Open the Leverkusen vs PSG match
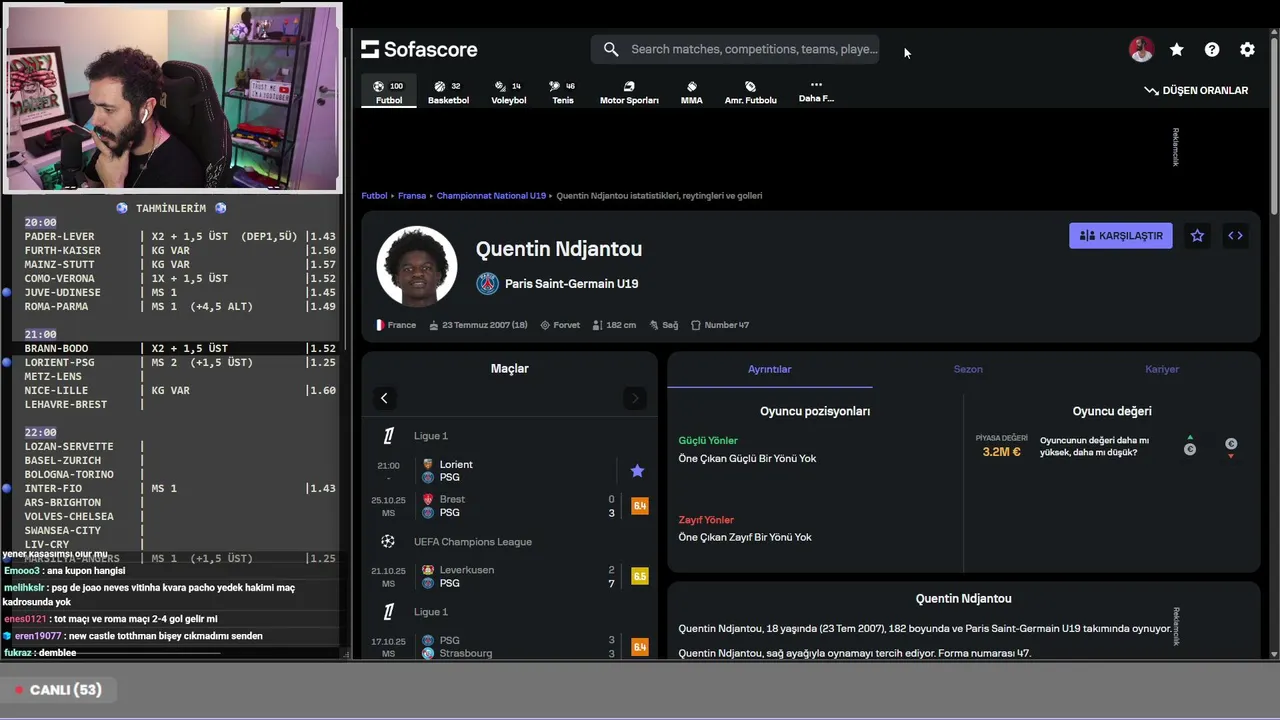The image size is (1280, 720). pos(509,577)
